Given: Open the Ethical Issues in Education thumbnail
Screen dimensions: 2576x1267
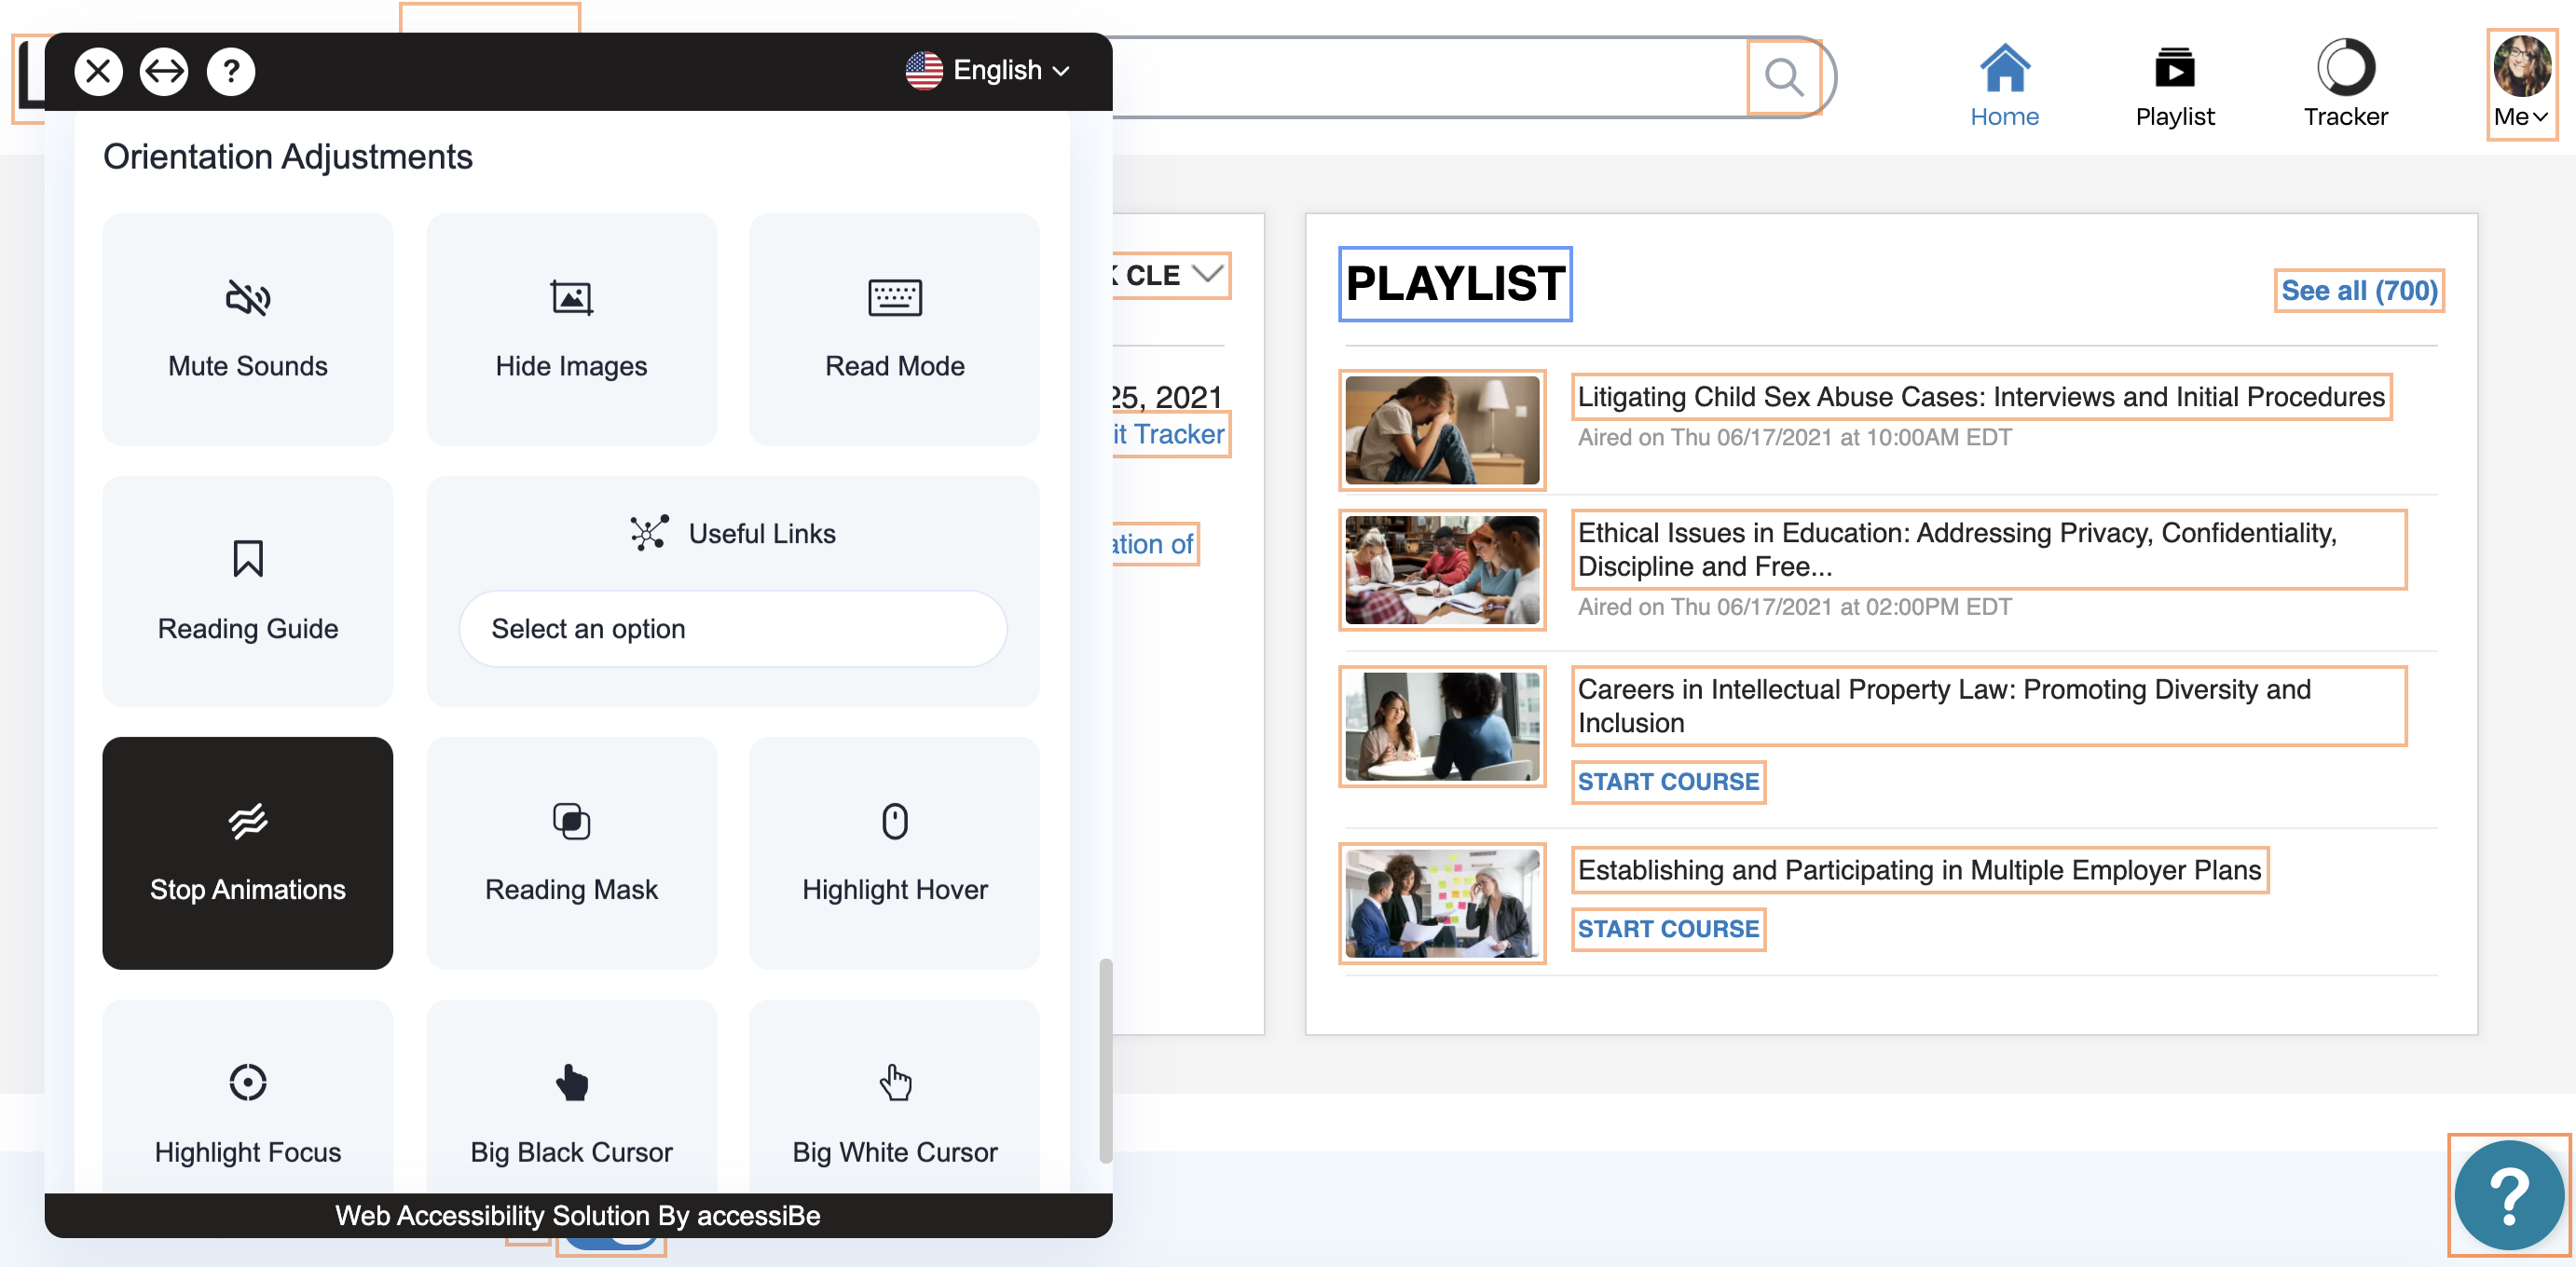Looking at the screenshot, I should (1441, 570).
